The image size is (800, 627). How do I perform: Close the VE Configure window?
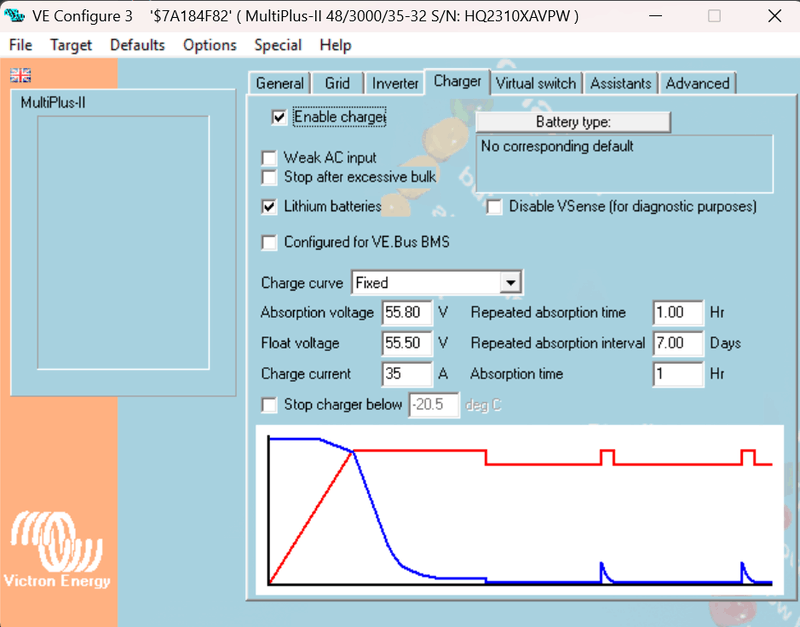774,16
